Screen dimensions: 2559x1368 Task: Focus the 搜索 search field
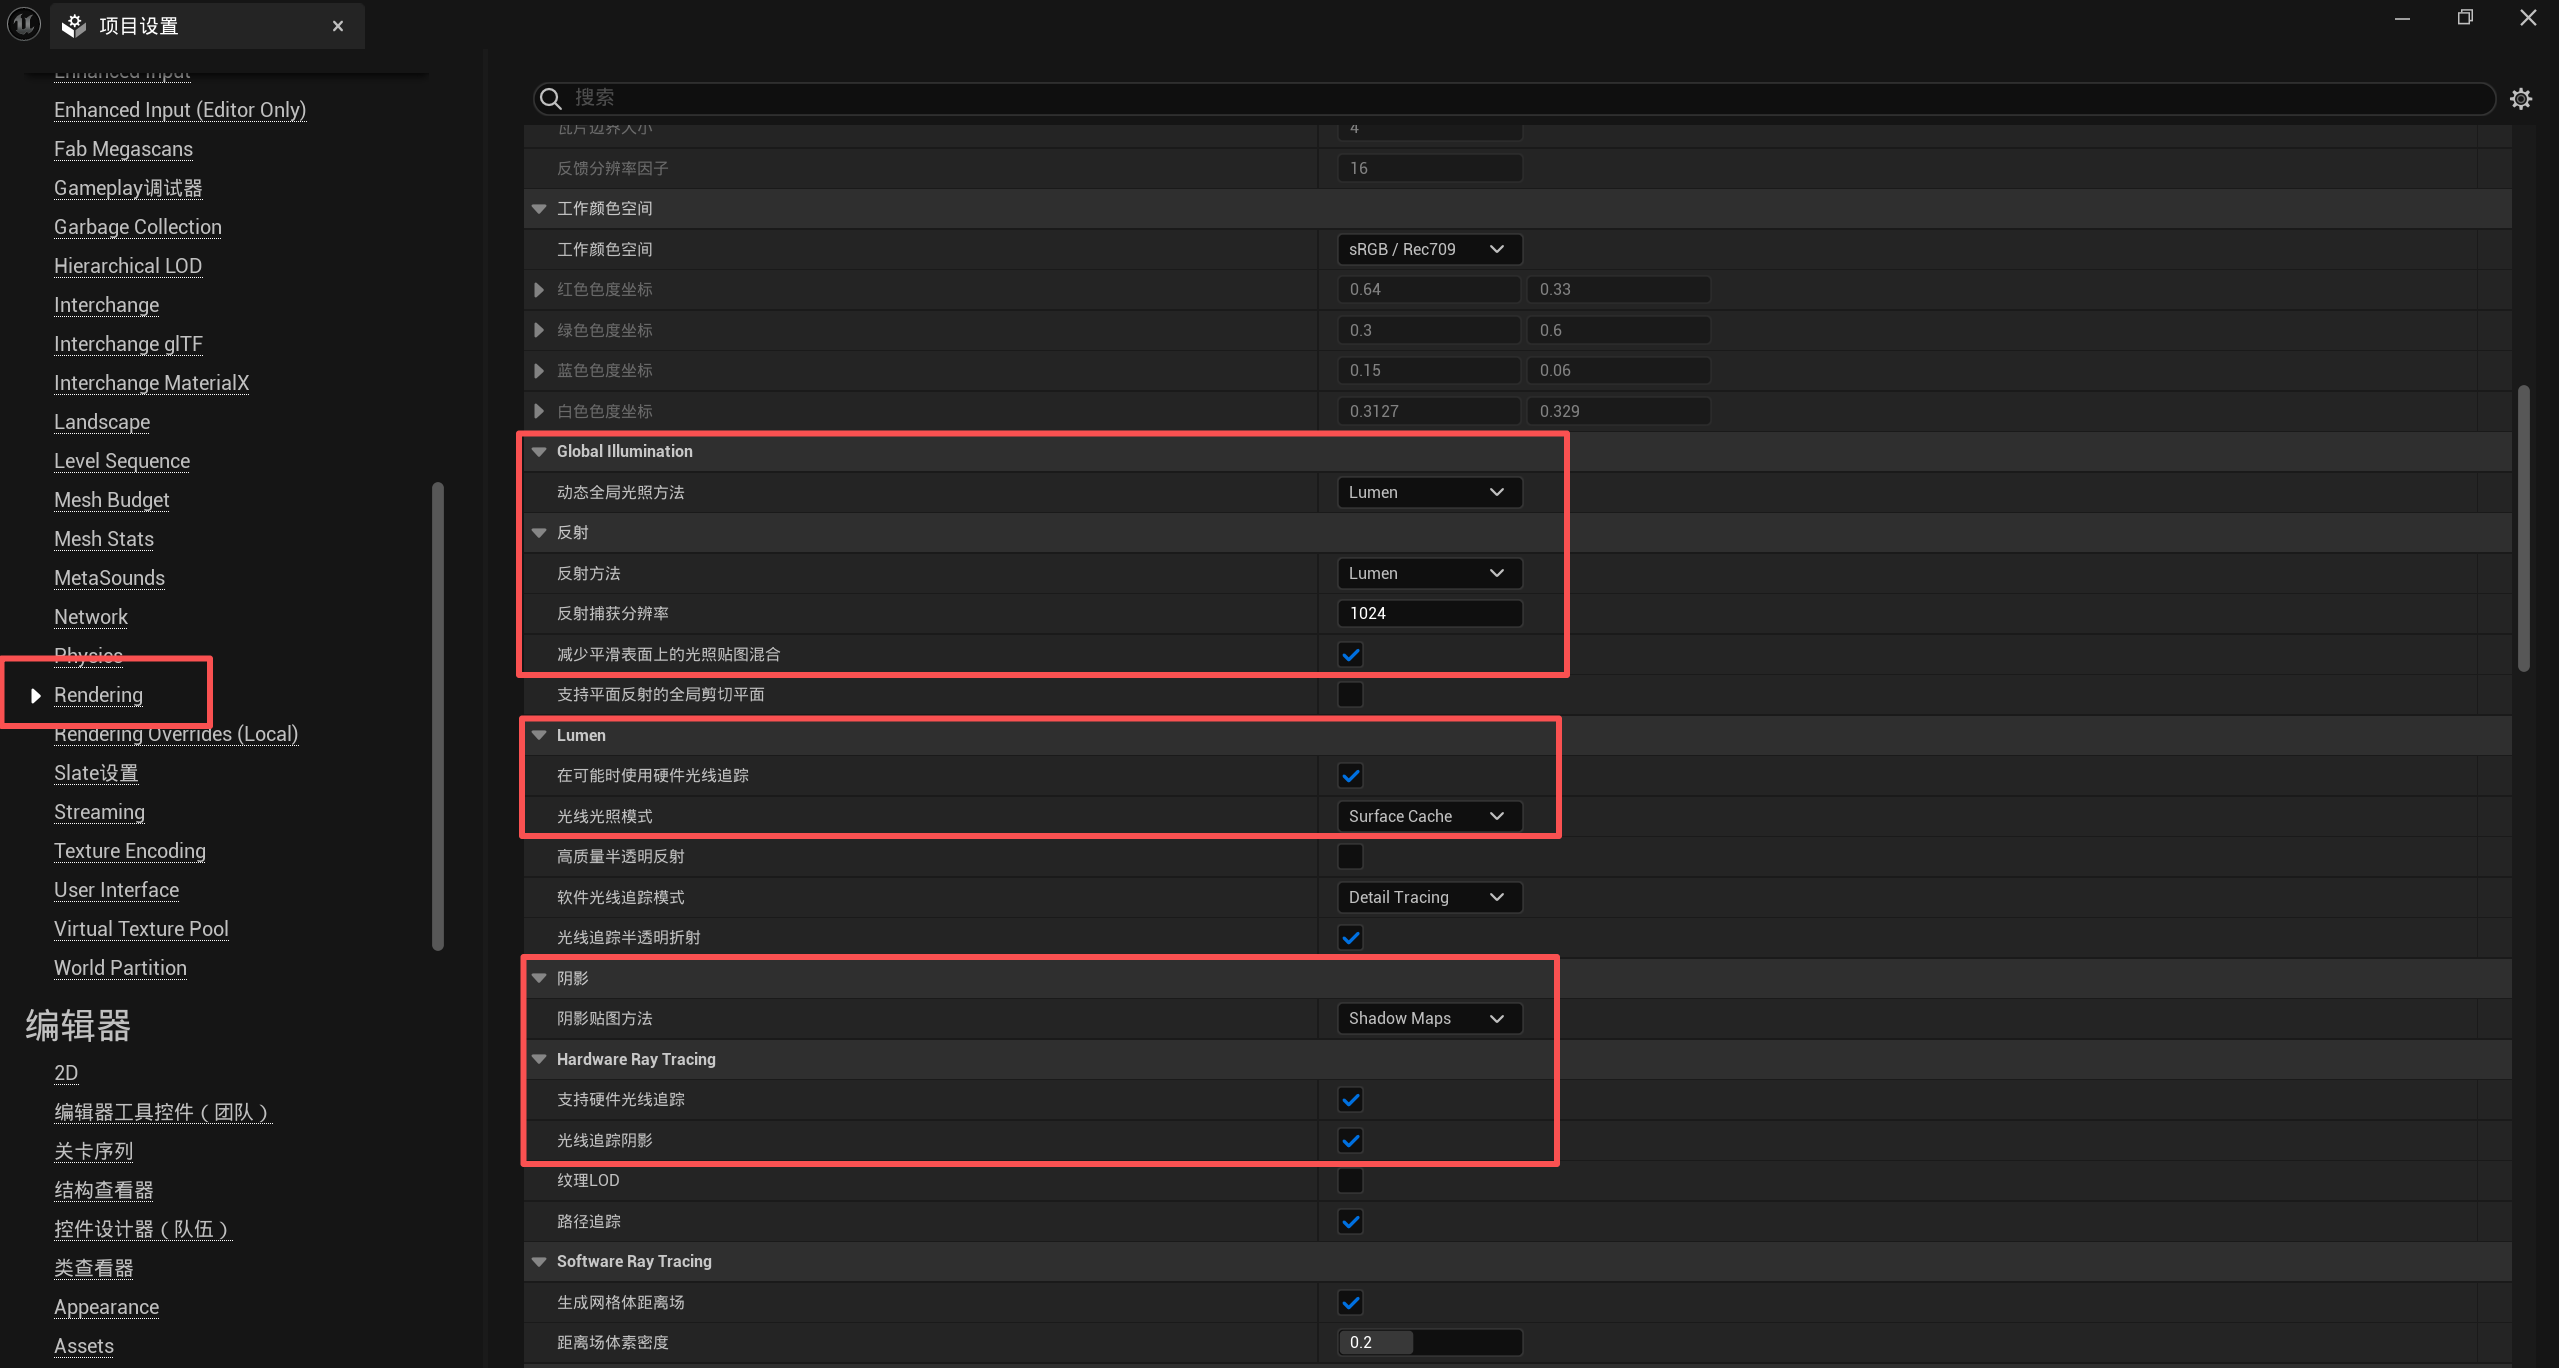click(x=1514, y=98)
